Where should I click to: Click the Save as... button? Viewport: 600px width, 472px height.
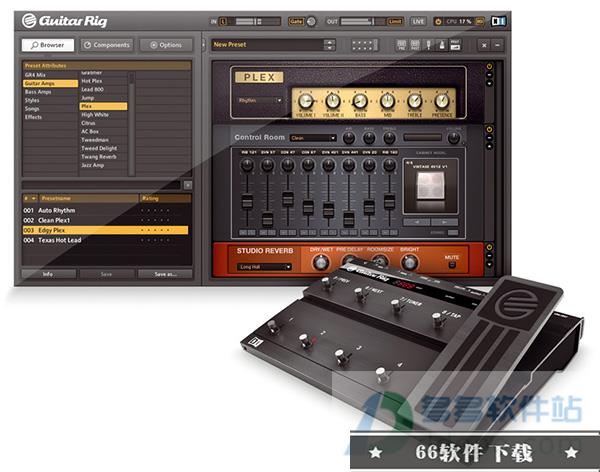point(165,274)
